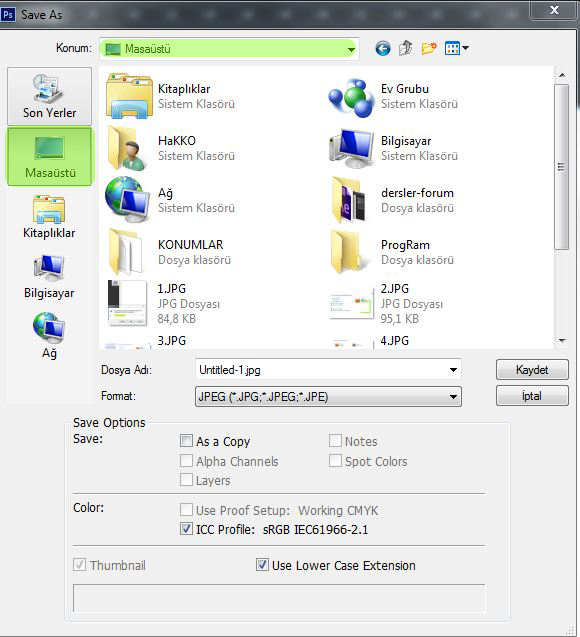Screen dimensions: 580x637
Task: Open the view menu icon
Action: point(457,49)
